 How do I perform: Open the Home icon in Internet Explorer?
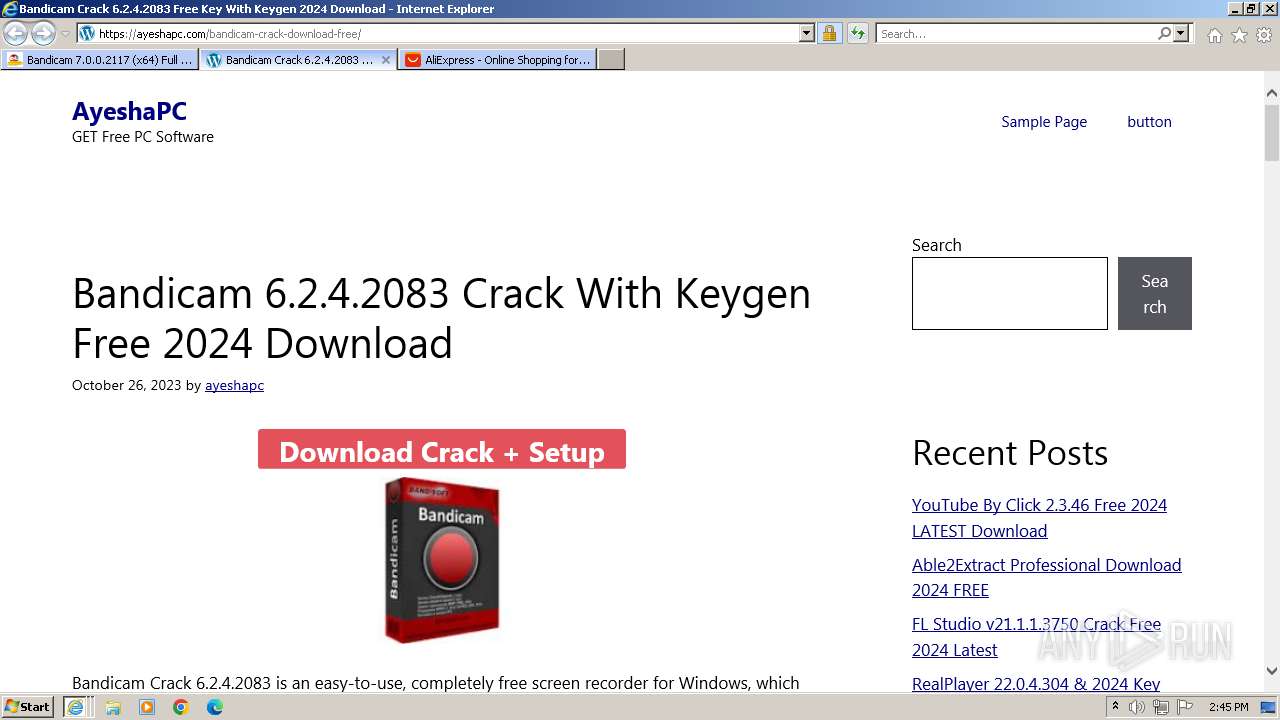pos(1214,35)
